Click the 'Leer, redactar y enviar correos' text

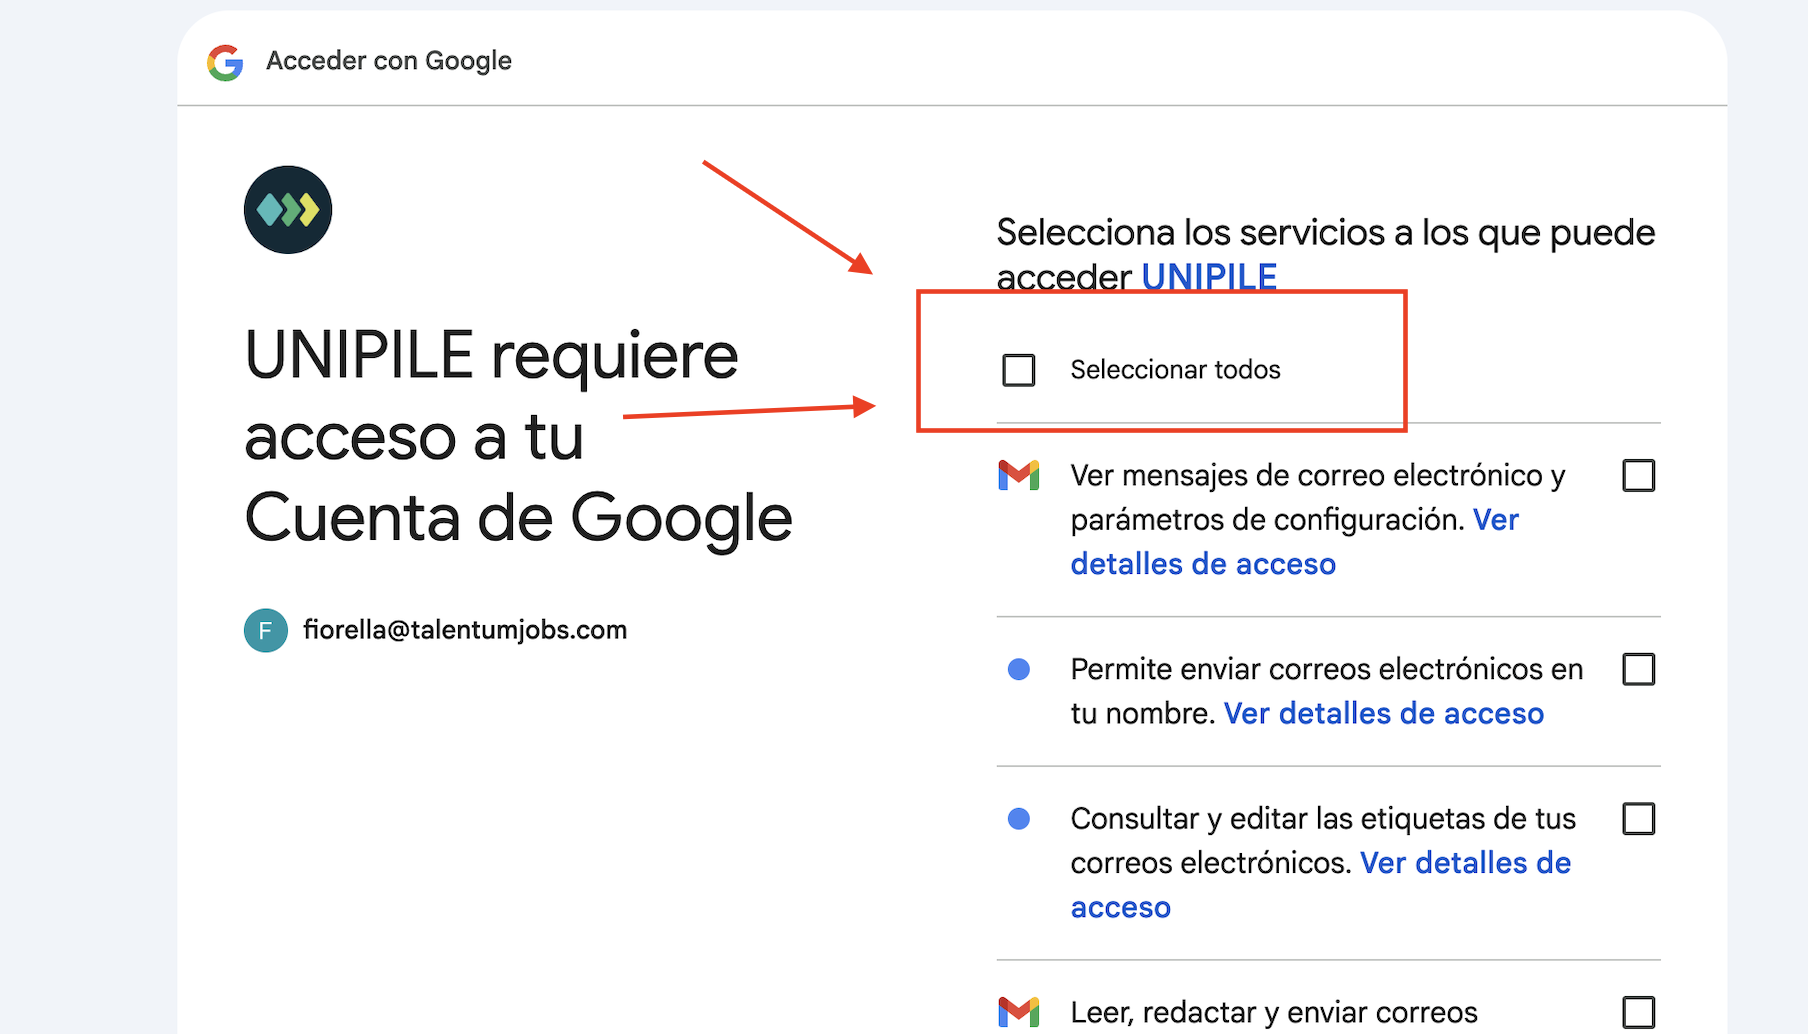tap(1274, 1012)
